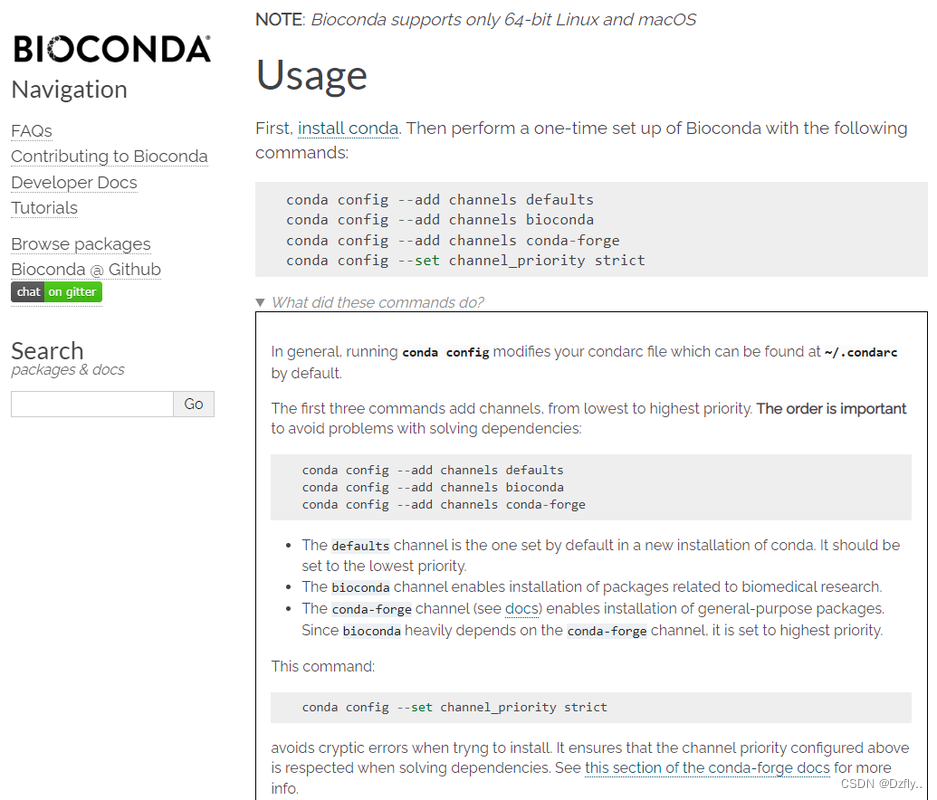Click the BIOCONDA logo
This screenshot has height=800, width=937.
click(x=111, y=48)
